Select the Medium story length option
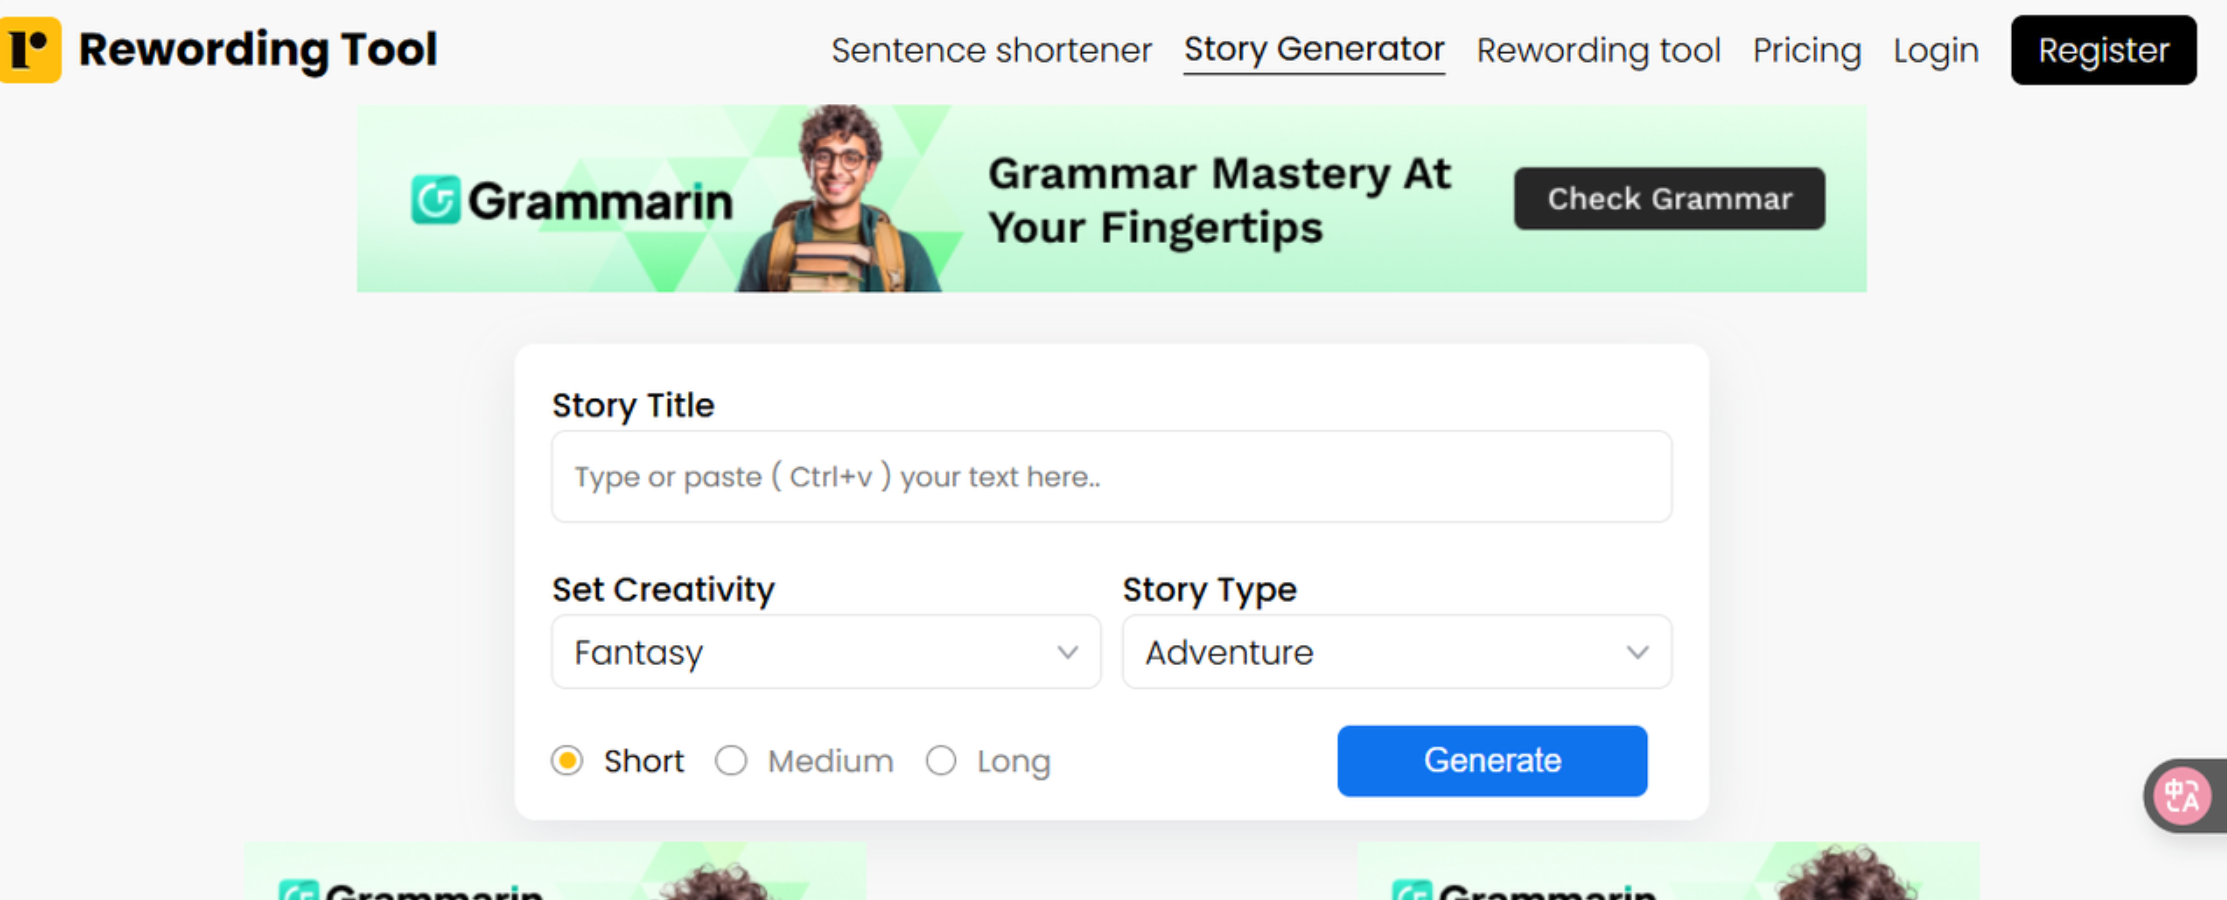This screenshot has width=2227, height=900. coord(731,760)
